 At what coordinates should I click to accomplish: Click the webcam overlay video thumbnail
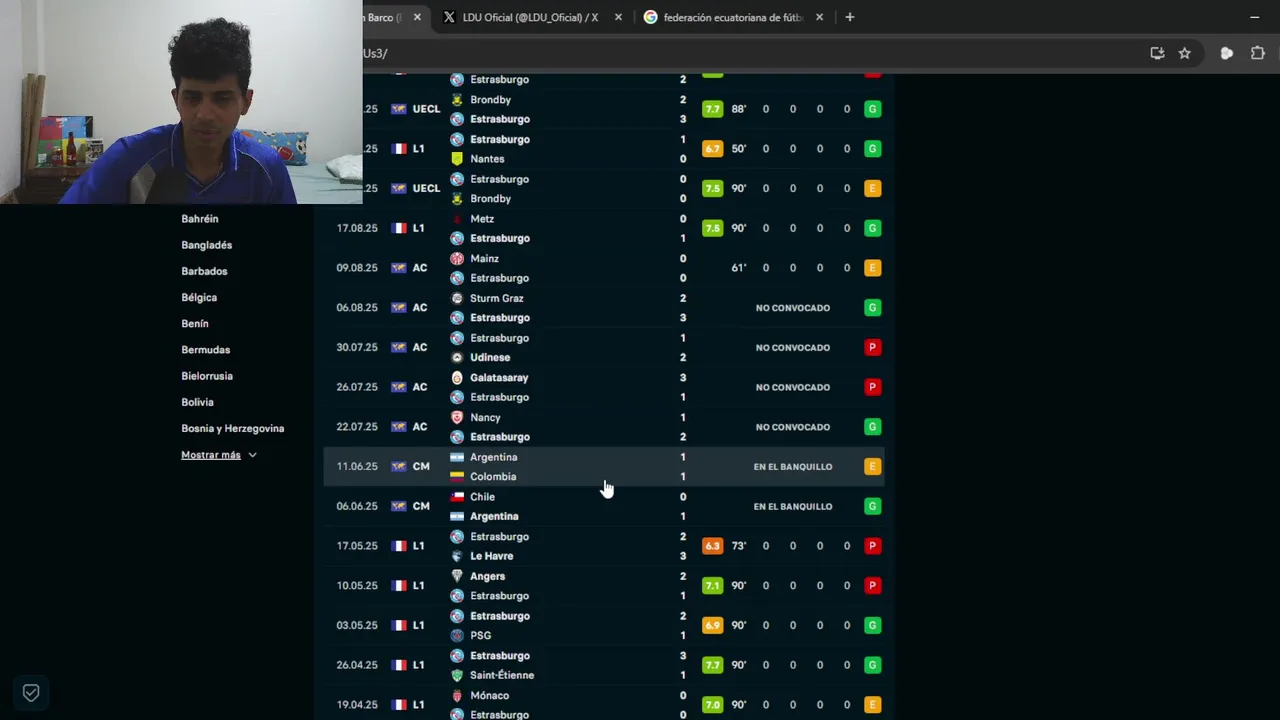coord(181,102)
